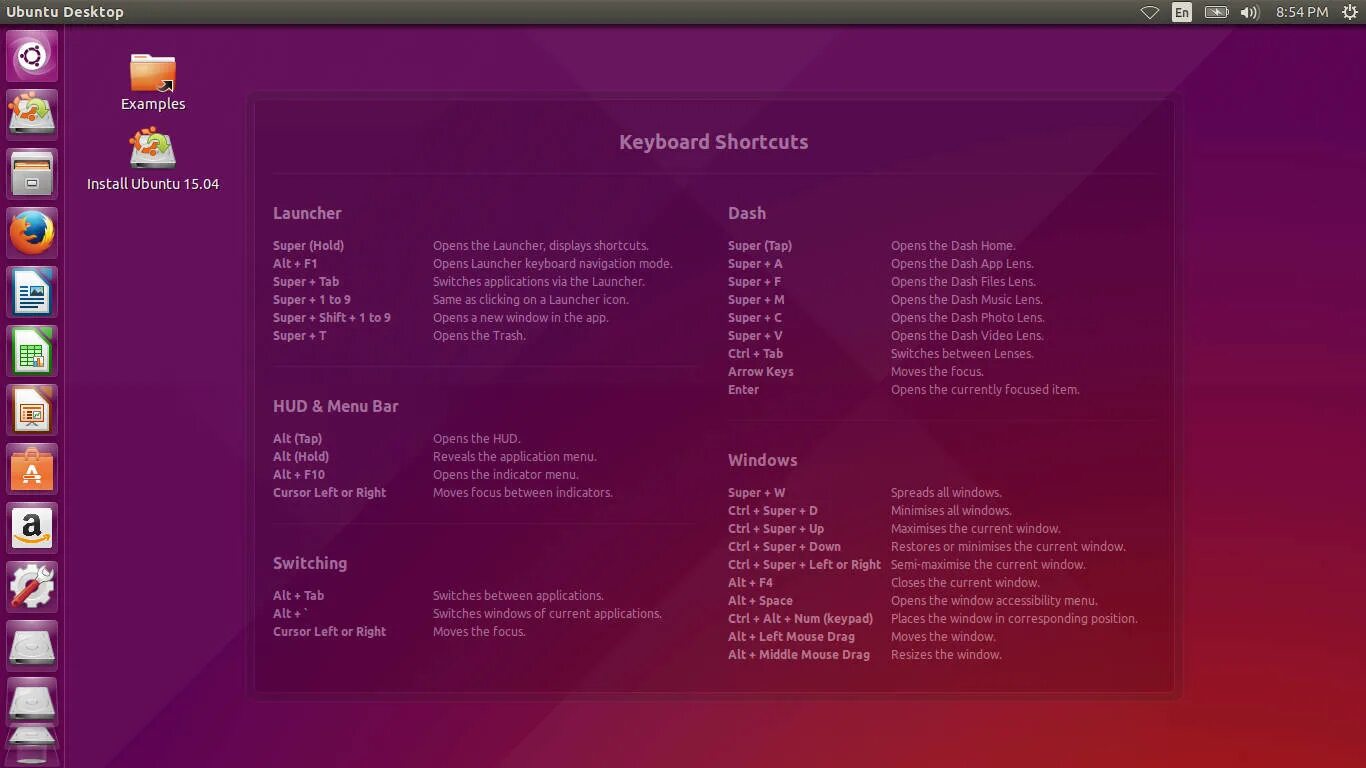Open LibreOffice Writer from launcher
The image size is (1366, 768).
(33, 292)
